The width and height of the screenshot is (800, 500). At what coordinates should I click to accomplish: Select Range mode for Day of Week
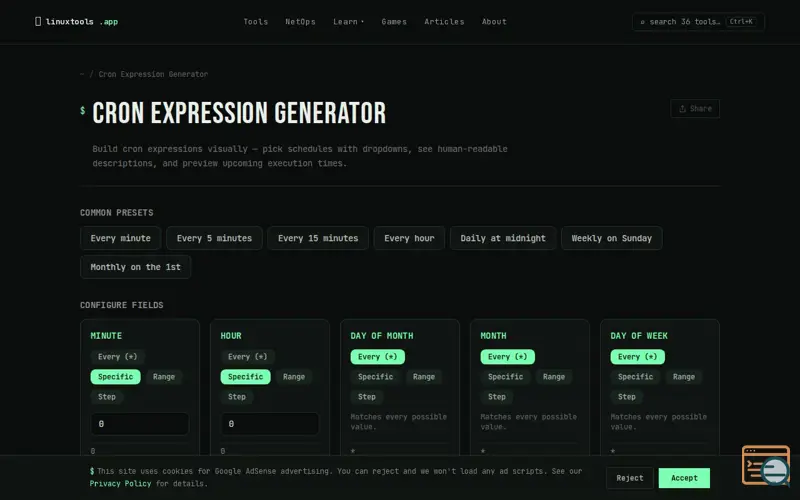pos(684,377)
